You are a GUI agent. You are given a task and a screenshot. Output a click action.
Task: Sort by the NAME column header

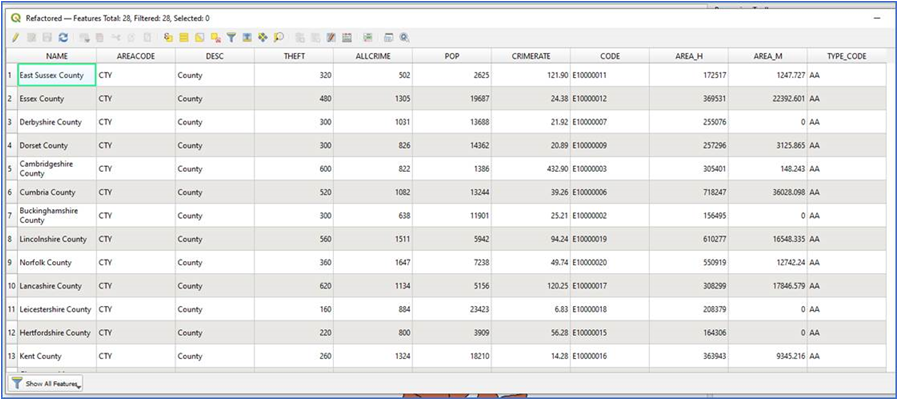[x=57, y=56]
